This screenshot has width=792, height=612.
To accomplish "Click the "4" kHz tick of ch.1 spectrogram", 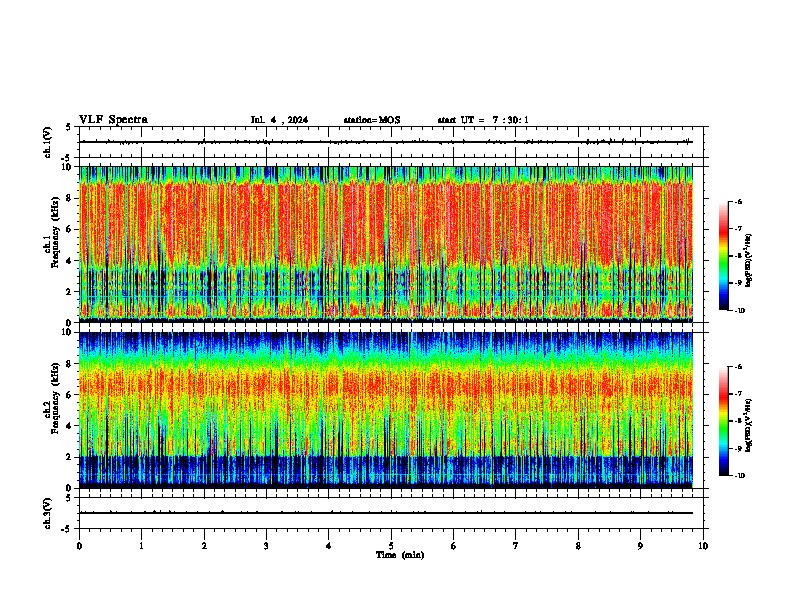I will 70,261.
